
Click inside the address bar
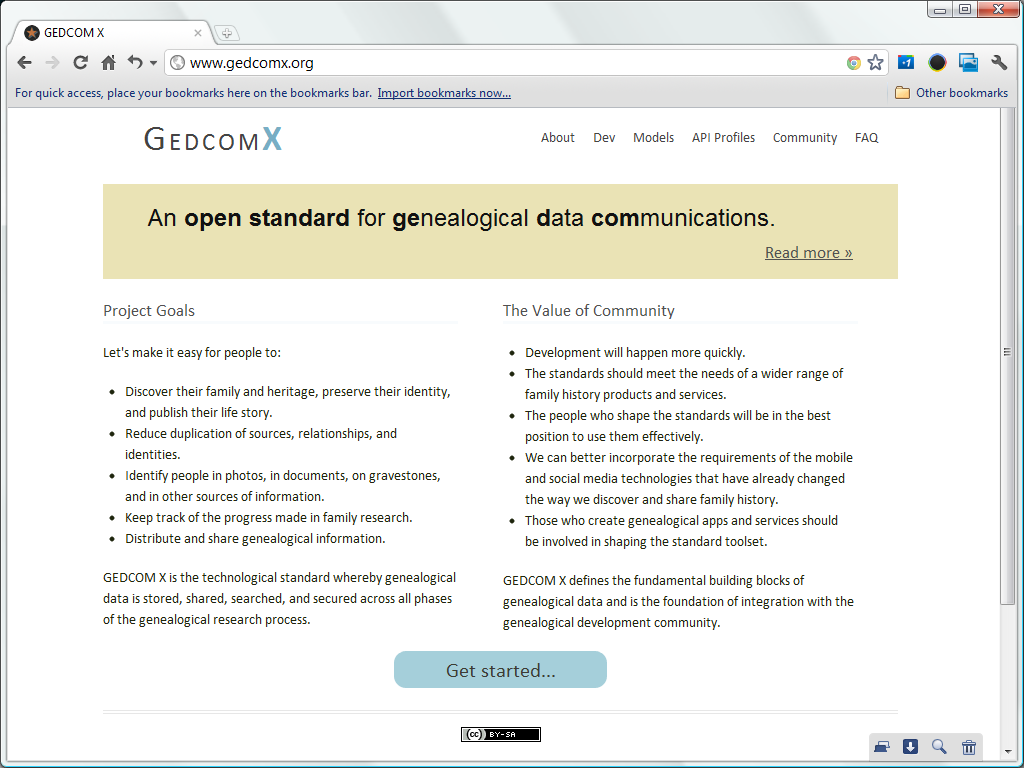pos(400,62)
